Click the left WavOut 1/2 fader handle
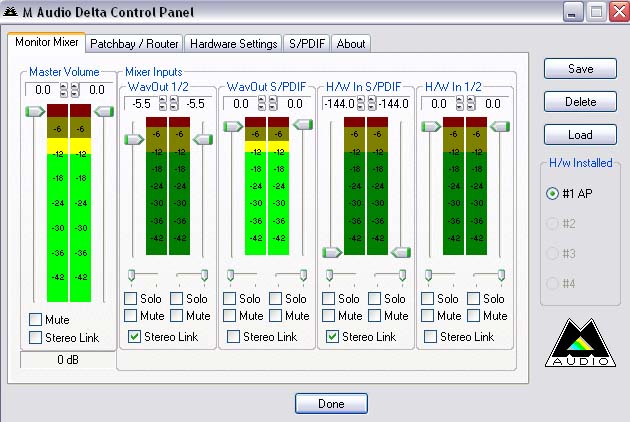630x422 pixels. click(x=134, y=139)
